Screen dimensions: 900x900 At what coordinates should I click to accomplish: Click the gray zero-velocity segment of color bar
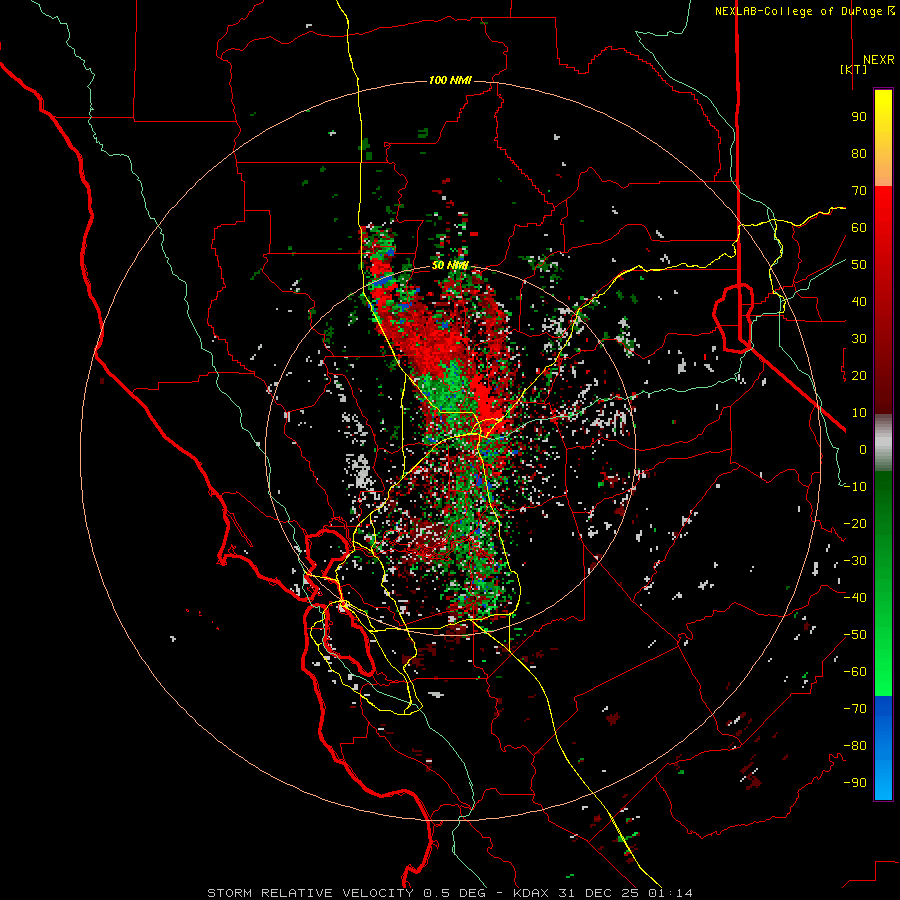coord(883,443)
